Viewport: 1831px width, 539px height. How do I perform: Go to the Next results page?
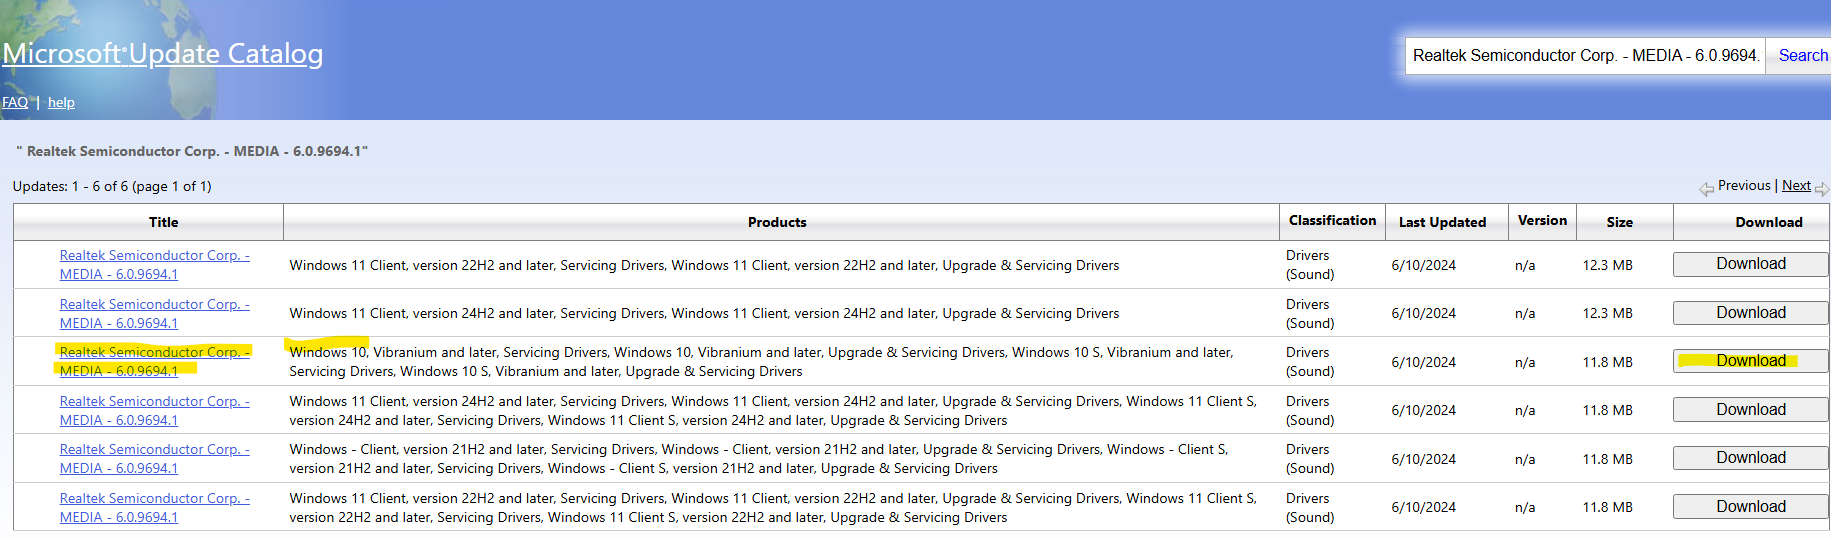coord(1796,186)
